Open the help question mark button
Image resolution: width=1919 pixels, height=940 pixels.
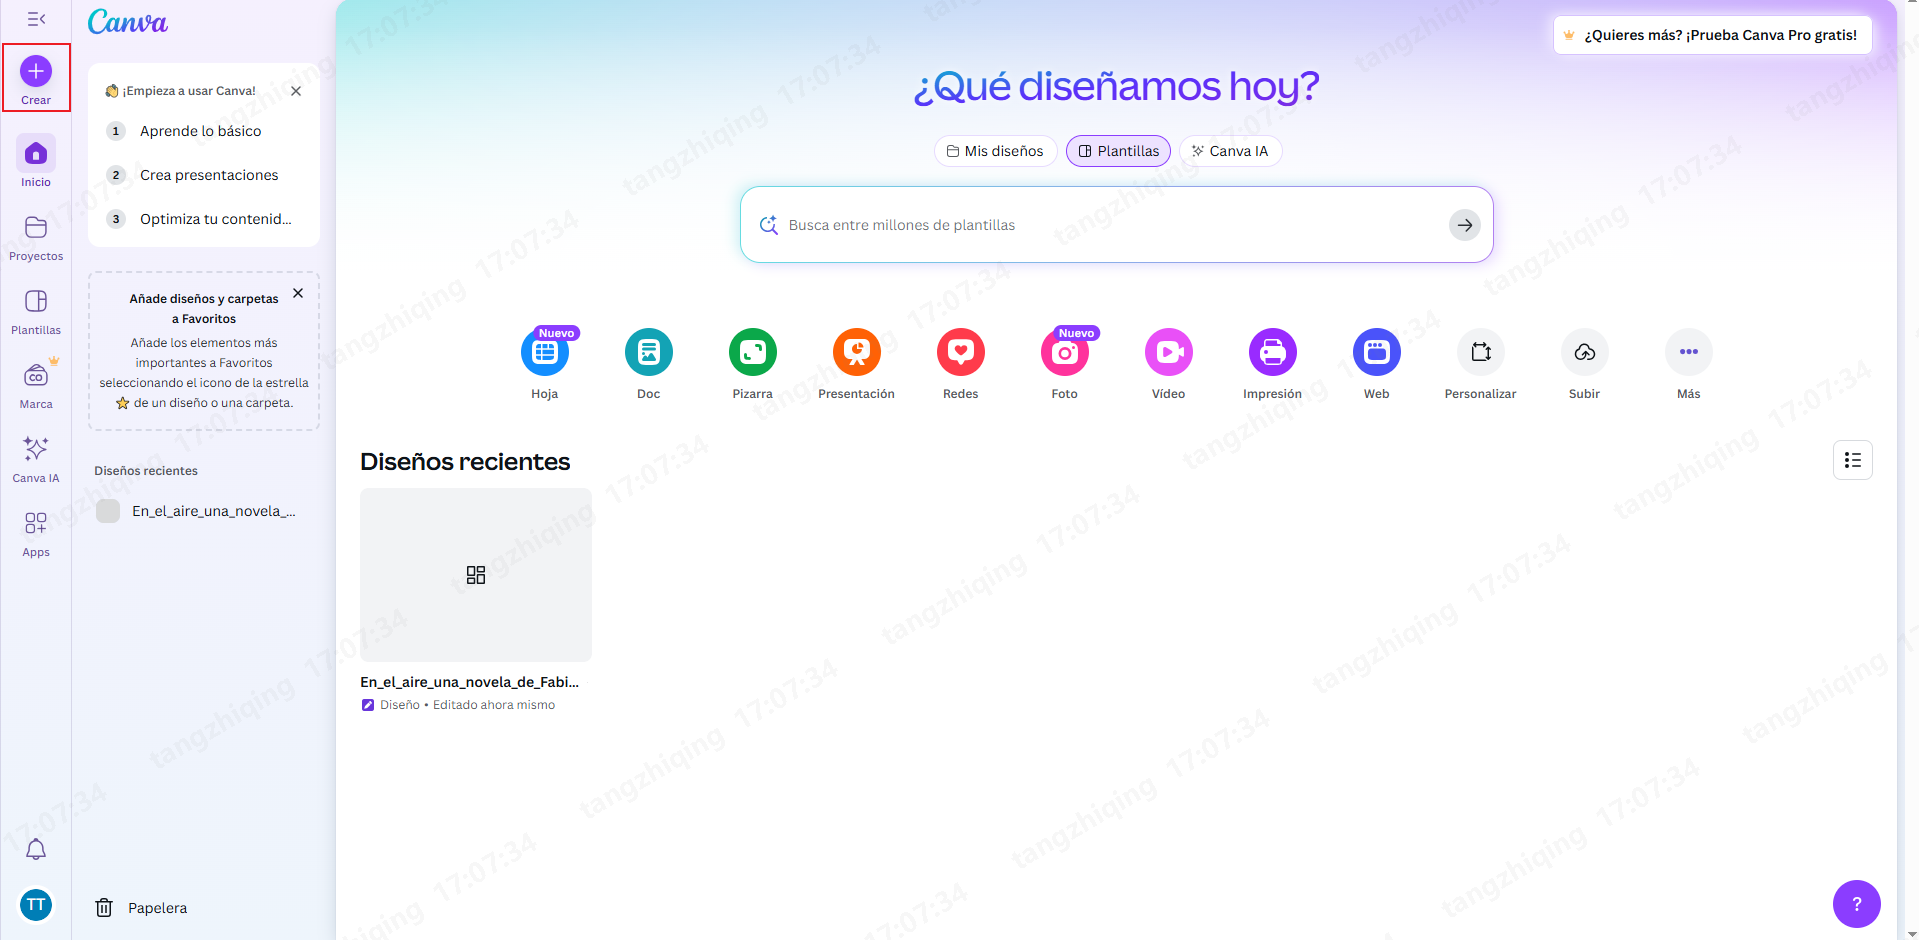1857,904
